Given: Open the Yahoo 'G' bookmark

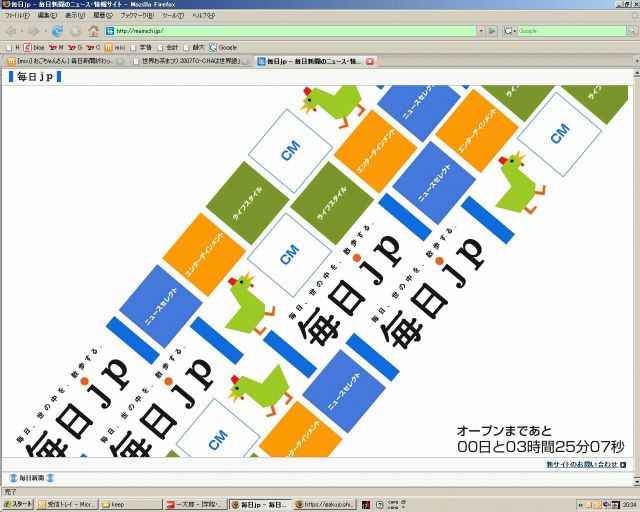Looking at the screenshot, I should click(x=75, y=47).
